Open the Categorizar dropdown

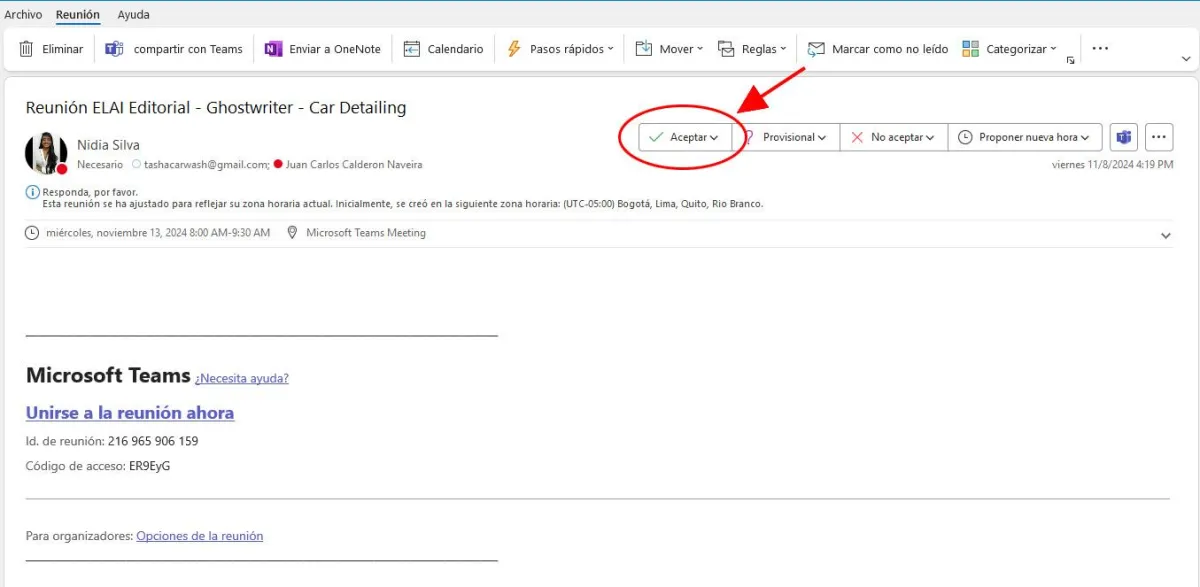point(1053,49)
